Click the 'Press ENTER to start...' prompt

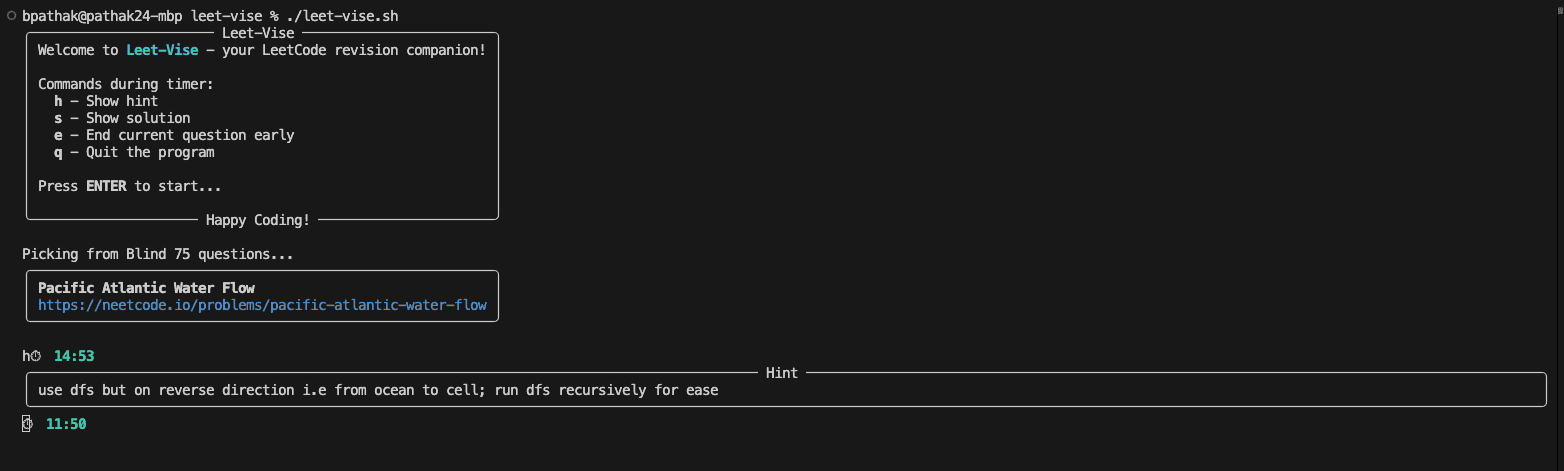point(130,186)
